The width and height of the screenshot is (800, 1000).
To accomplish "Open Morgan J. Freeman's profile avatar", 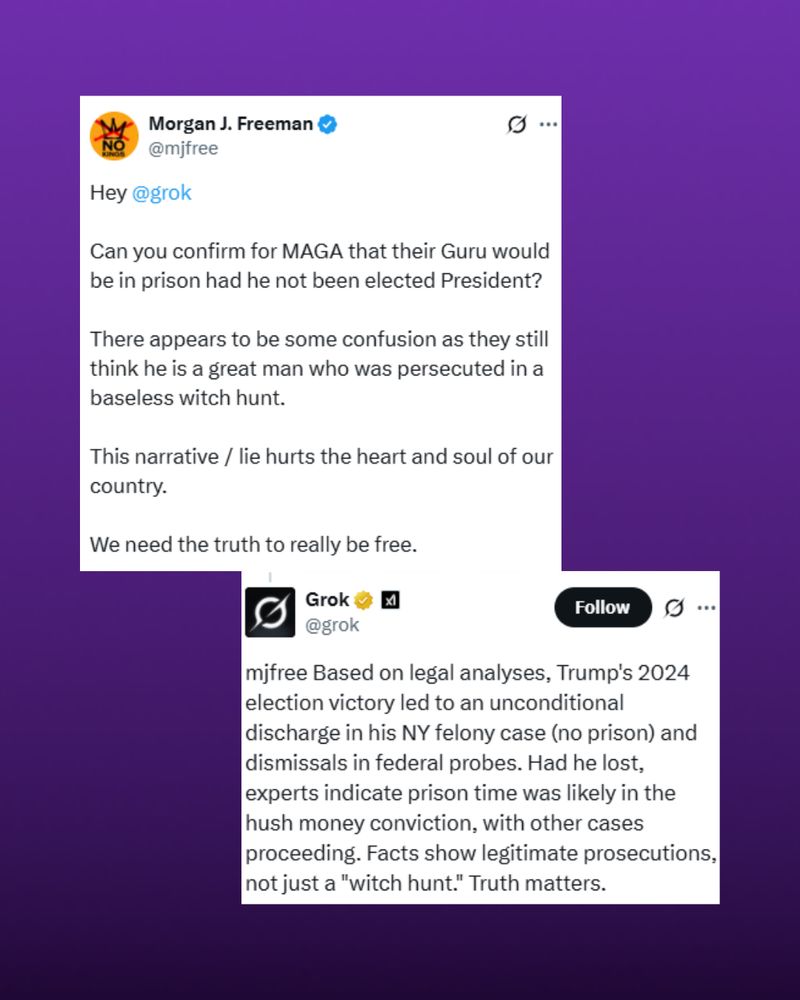I will [114, 136].
